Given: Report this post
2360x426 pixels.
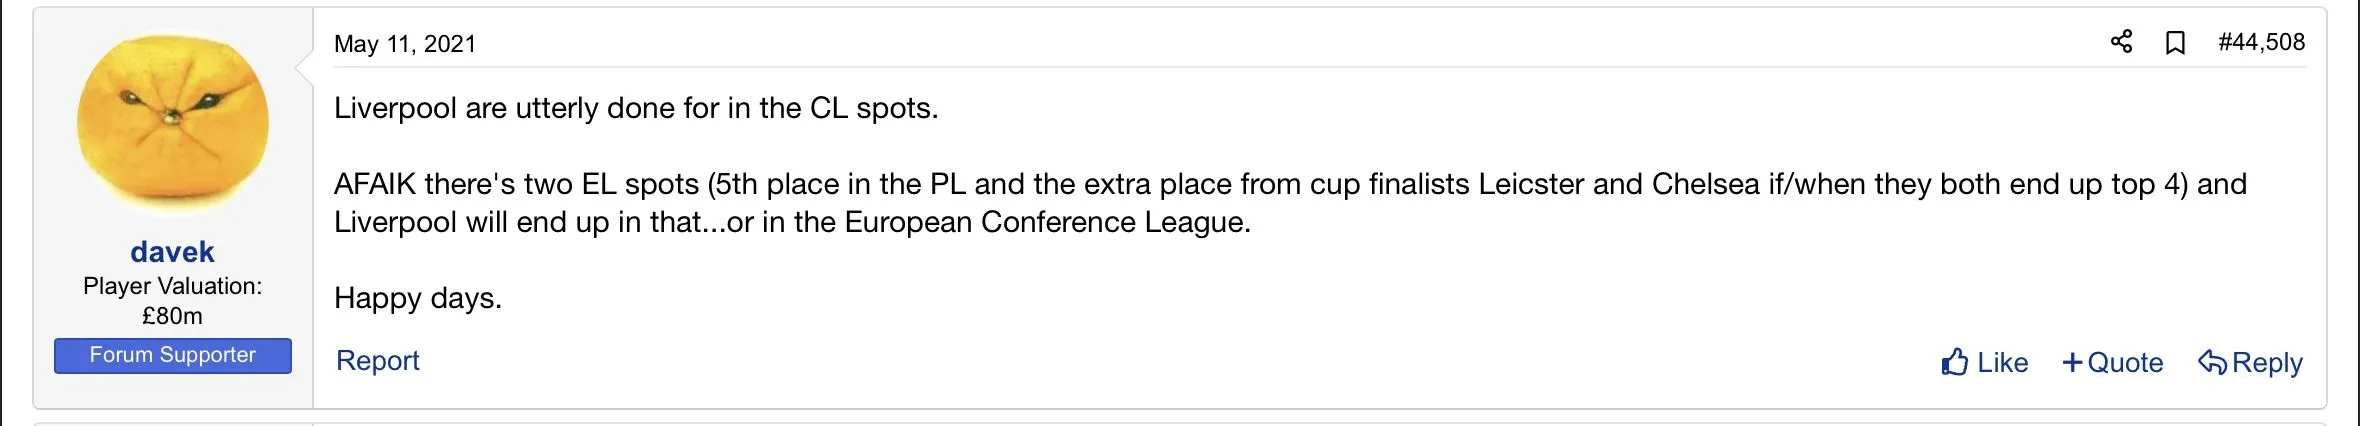Looking at the screenshot, I should [x=377, y=361].
